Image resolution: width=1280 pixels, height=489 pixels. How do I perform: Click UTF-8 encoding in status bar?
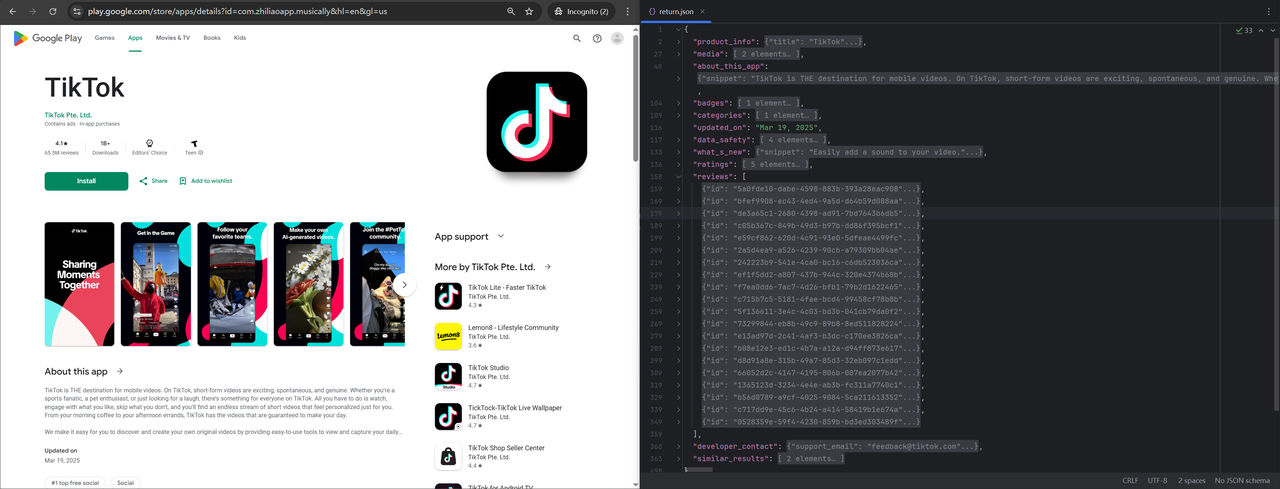(x=1157, y=481)
